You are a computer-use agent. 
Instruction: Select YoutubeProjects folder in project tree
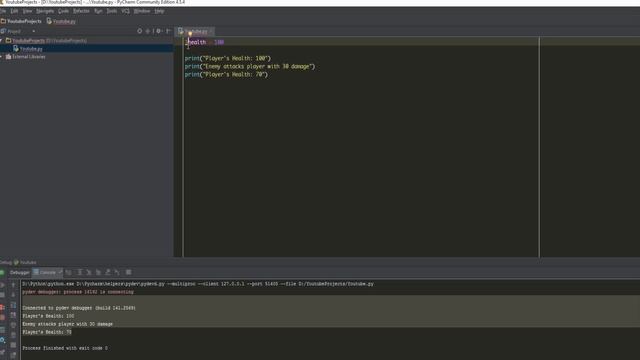(46, 40)
